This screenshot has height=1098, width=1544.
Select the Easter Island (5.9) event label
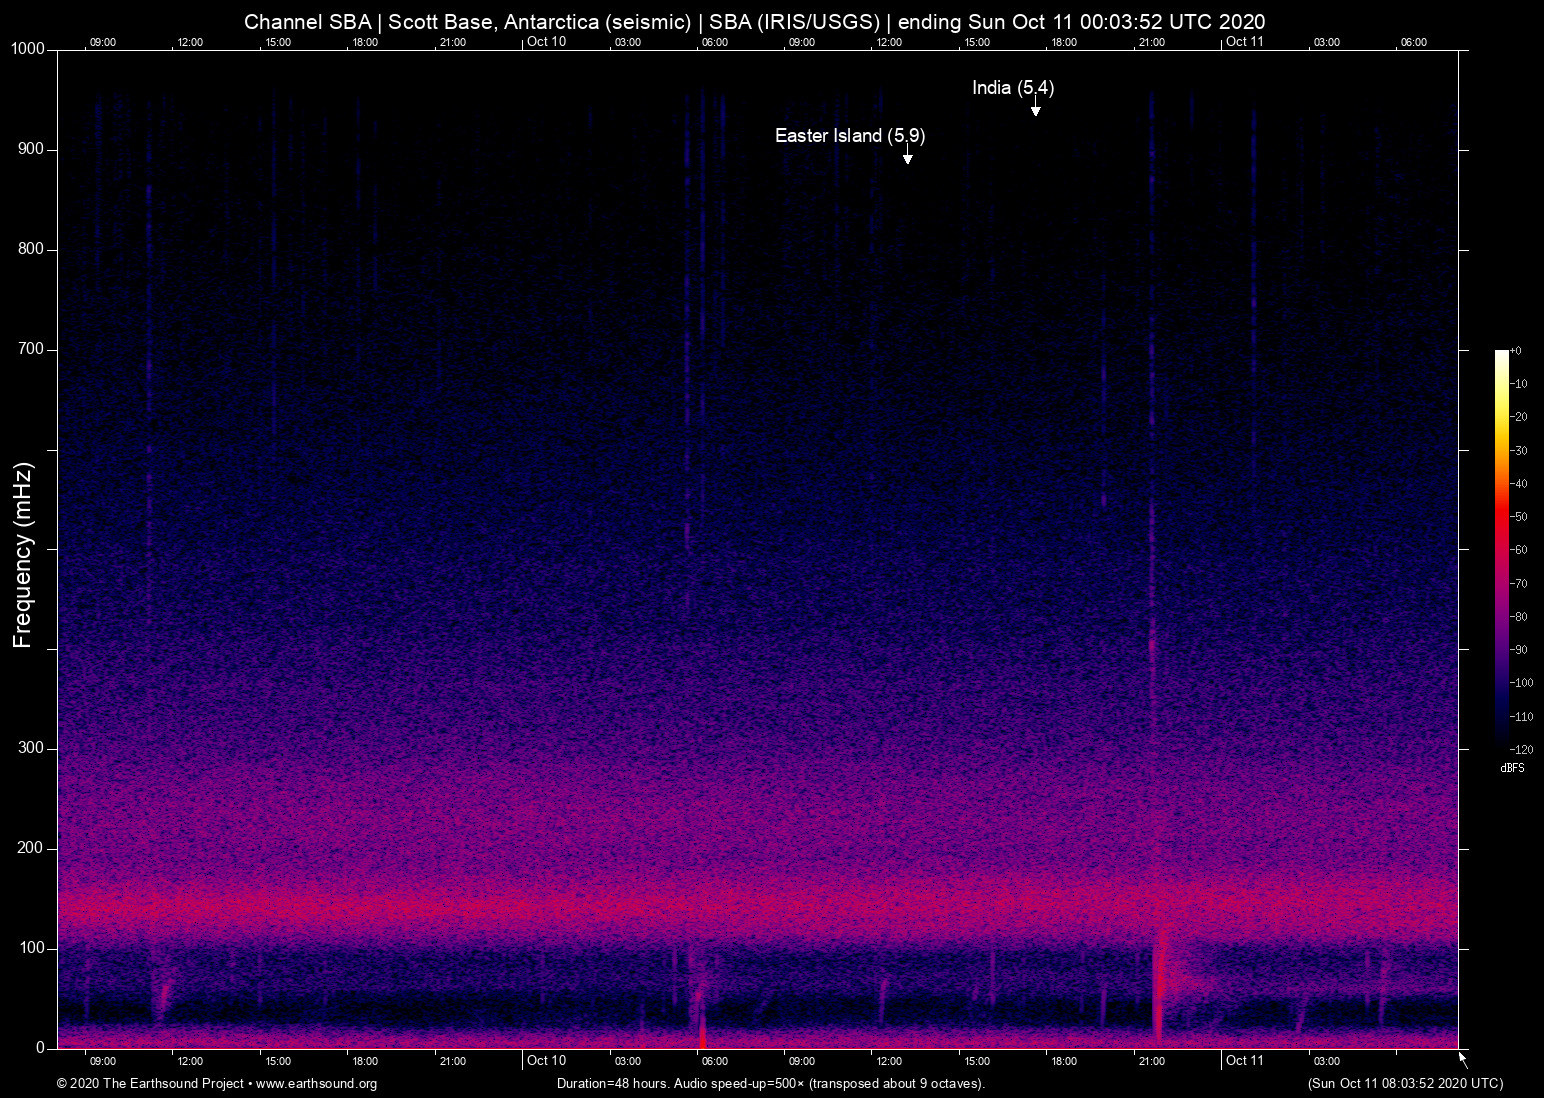pos(849,136)
